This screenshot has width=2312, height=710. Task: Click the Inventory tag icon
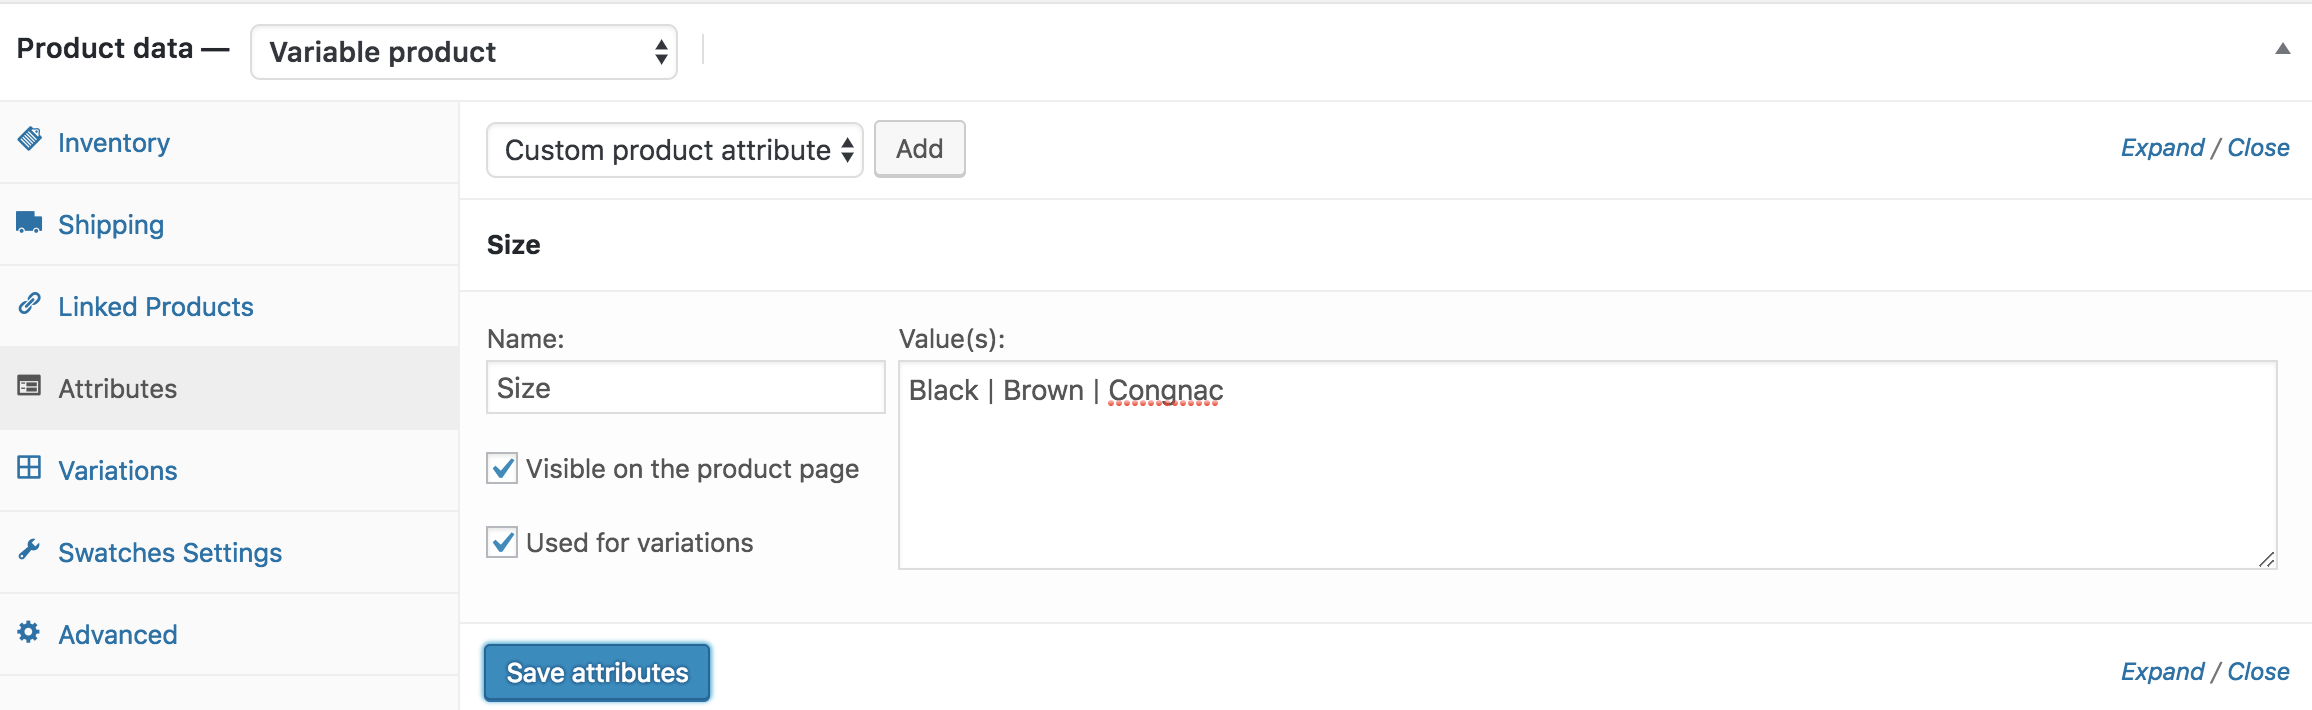(x=30, y=139)
